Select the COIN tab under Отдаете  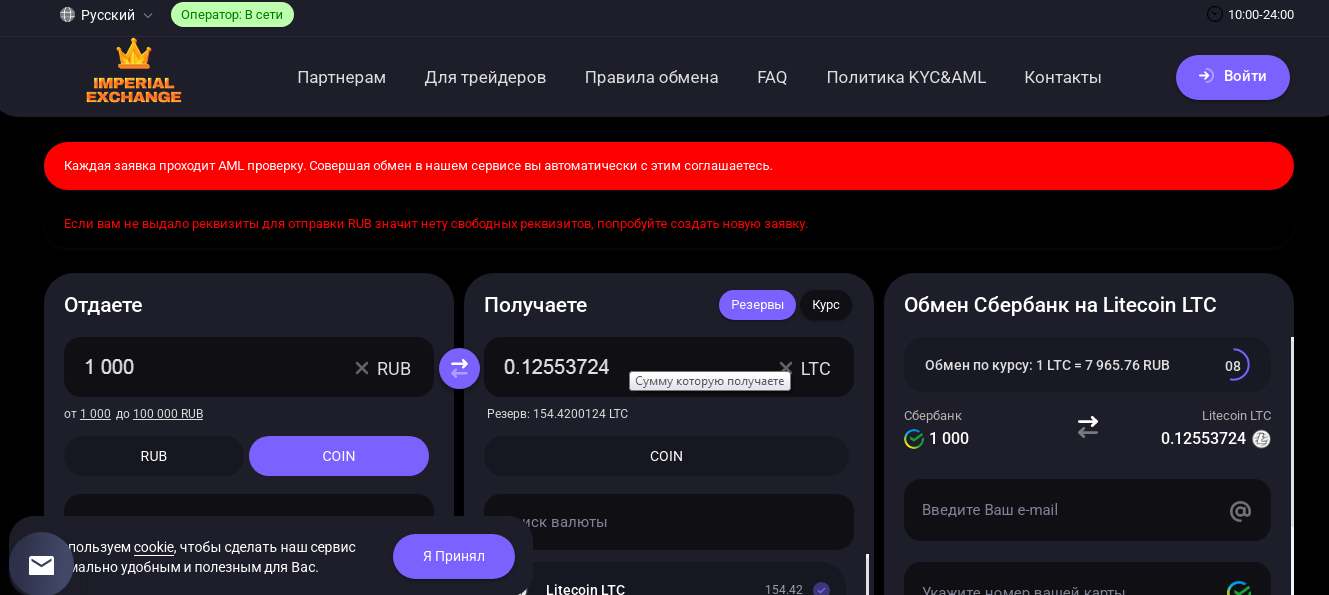[x=339, y=456]
